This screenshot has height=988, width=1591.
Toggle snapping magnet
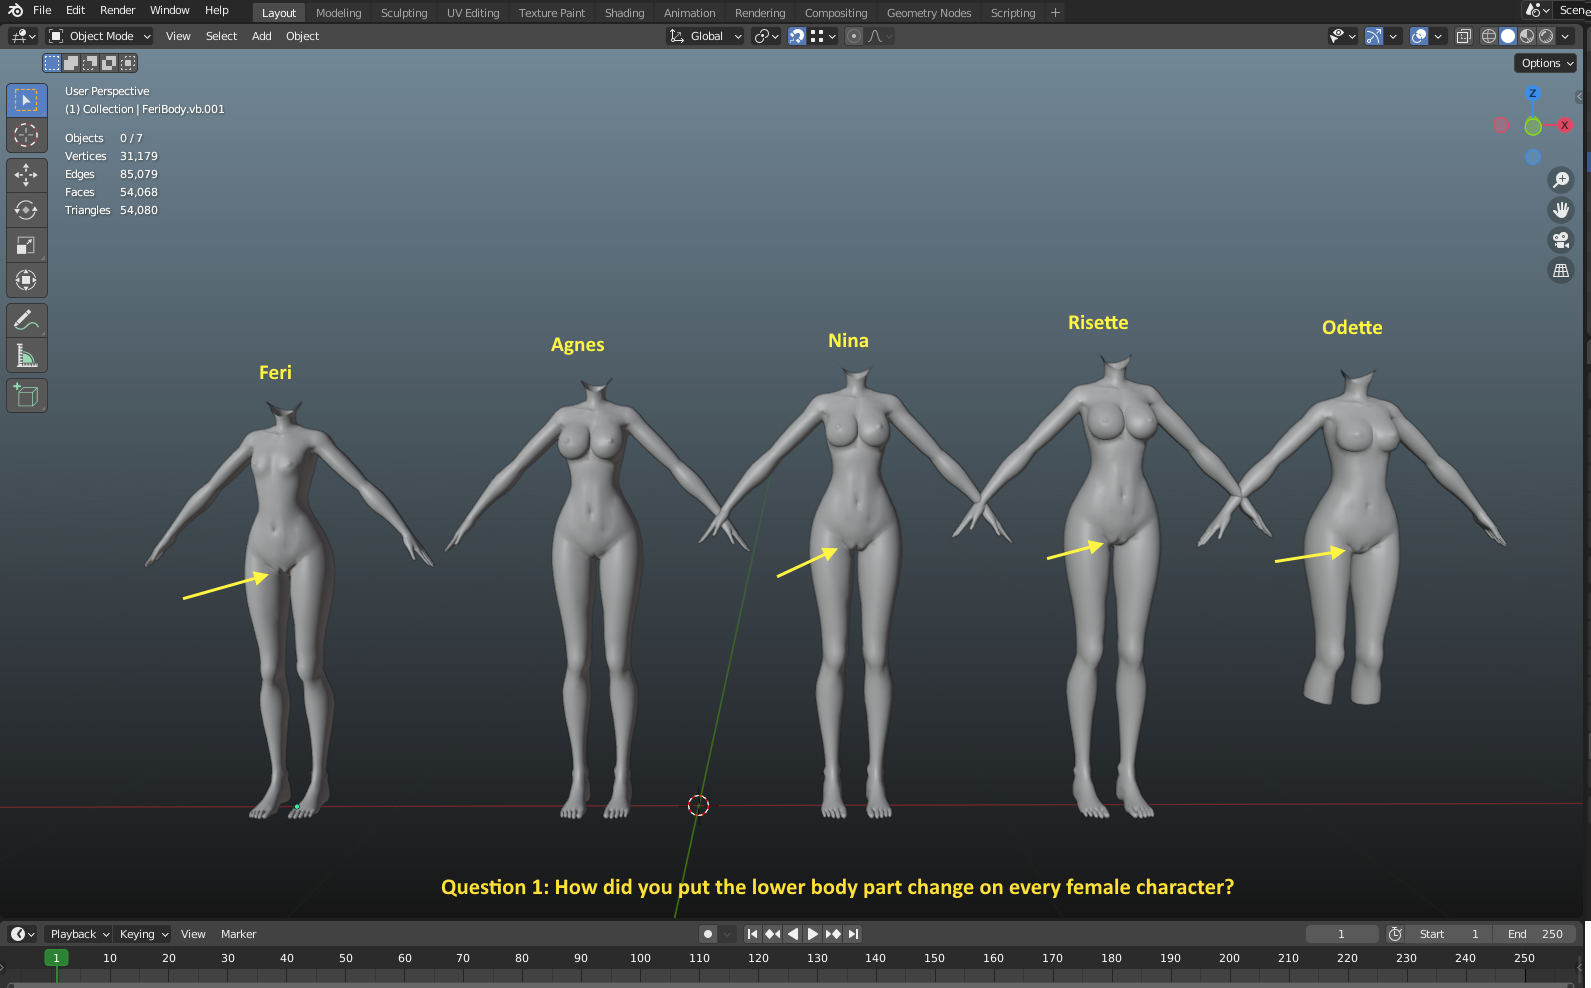point(797,36)
